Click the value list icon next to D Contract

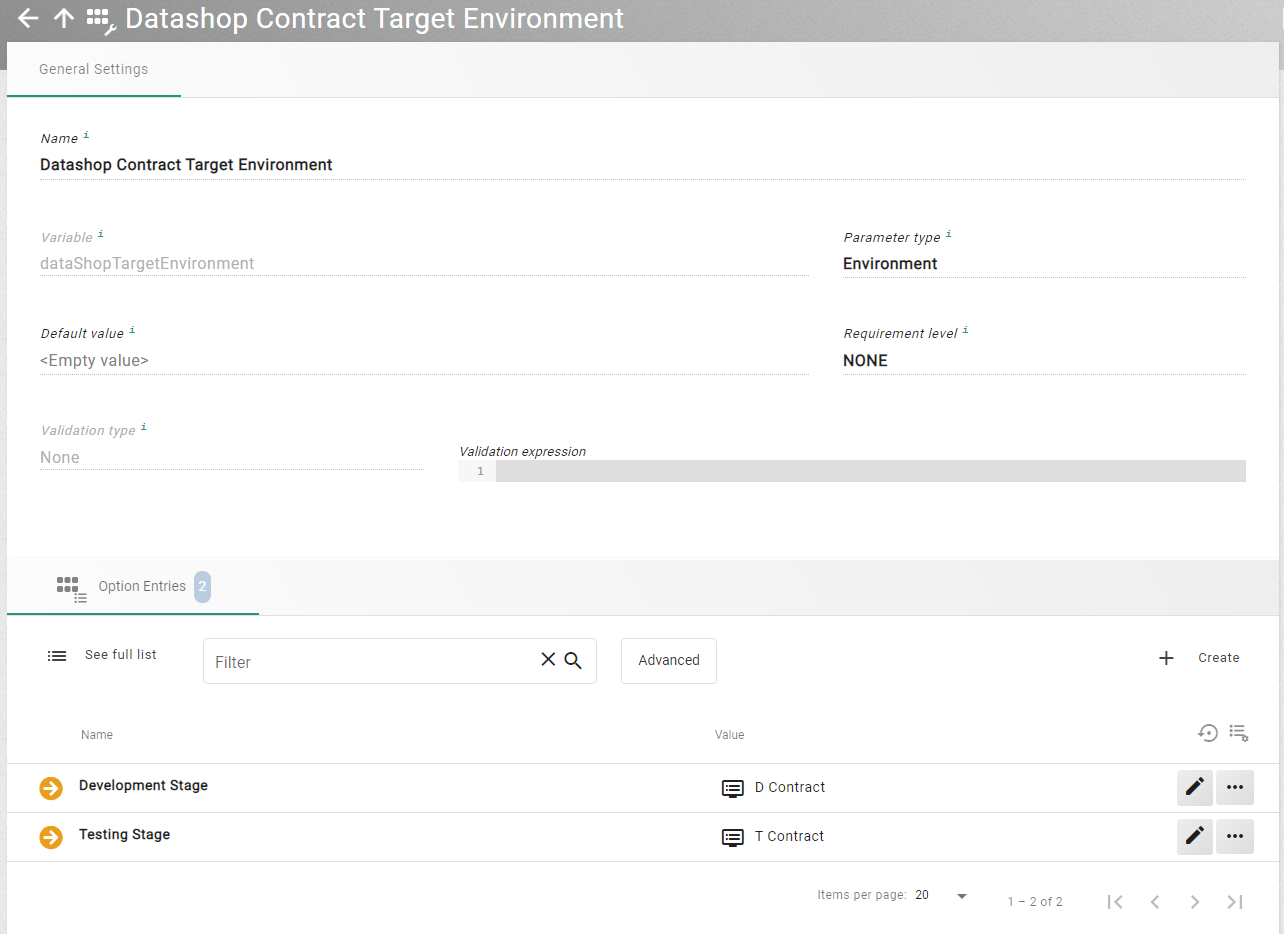pos(733,788)
